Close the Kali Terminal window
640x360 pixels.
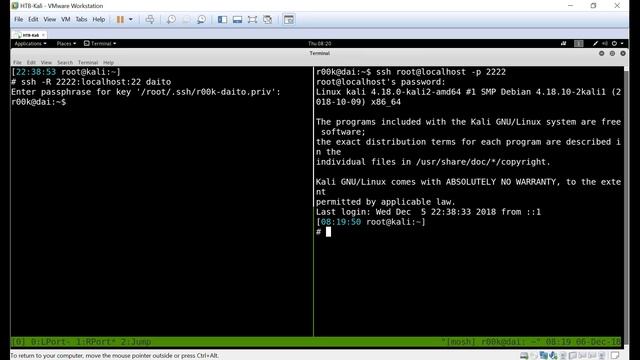(623, 53)
